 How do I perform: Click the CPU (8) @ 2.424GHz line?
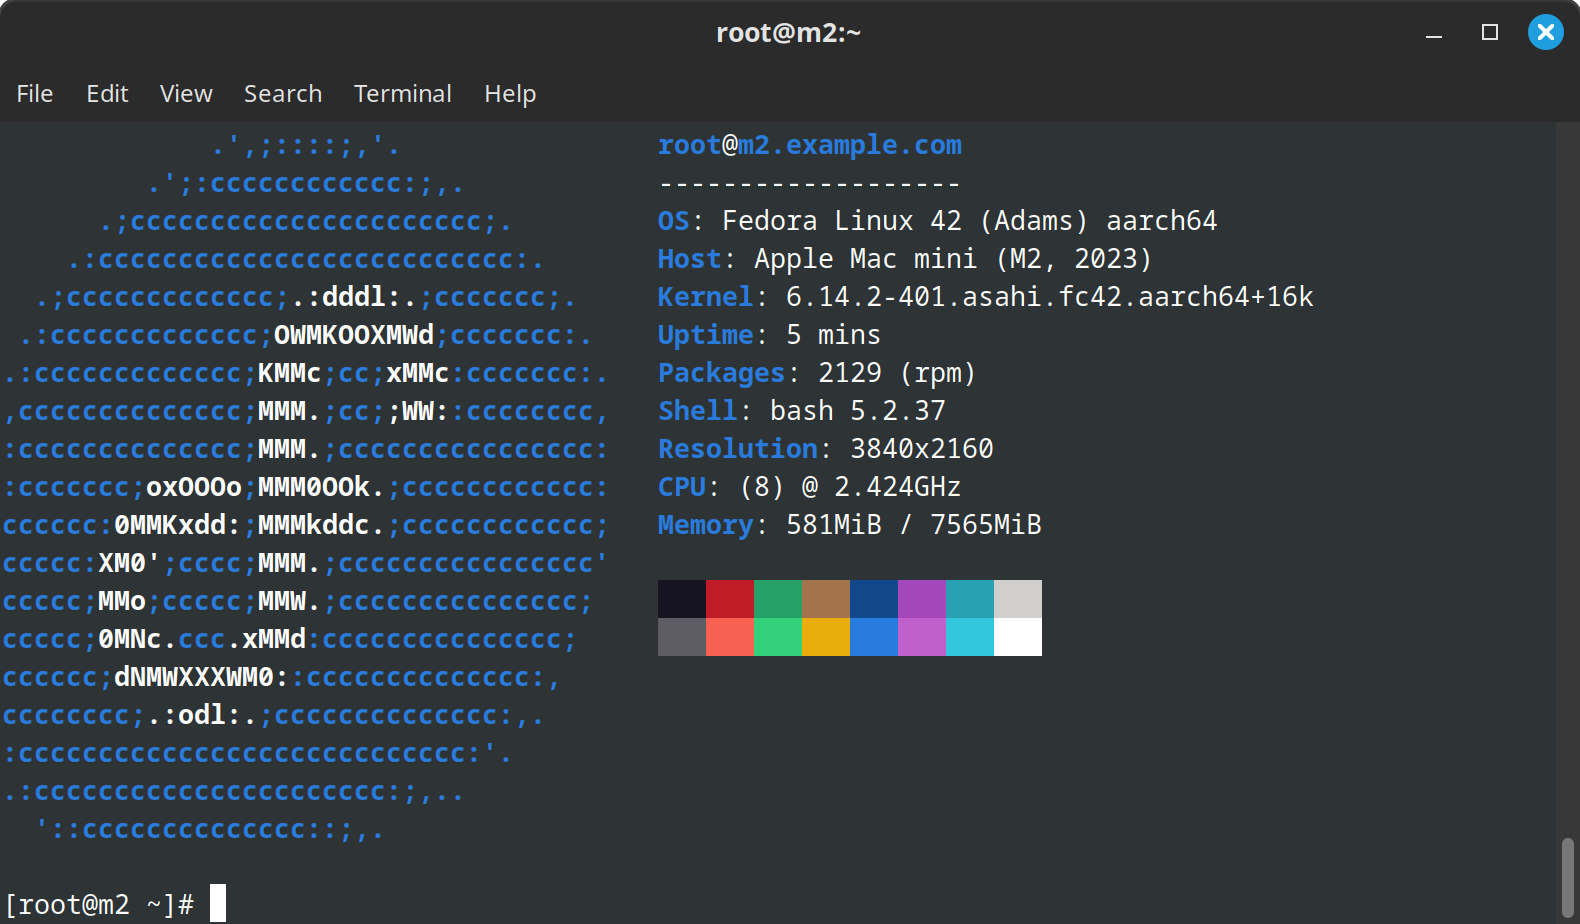pyautogui.click(x=810, y=487)
